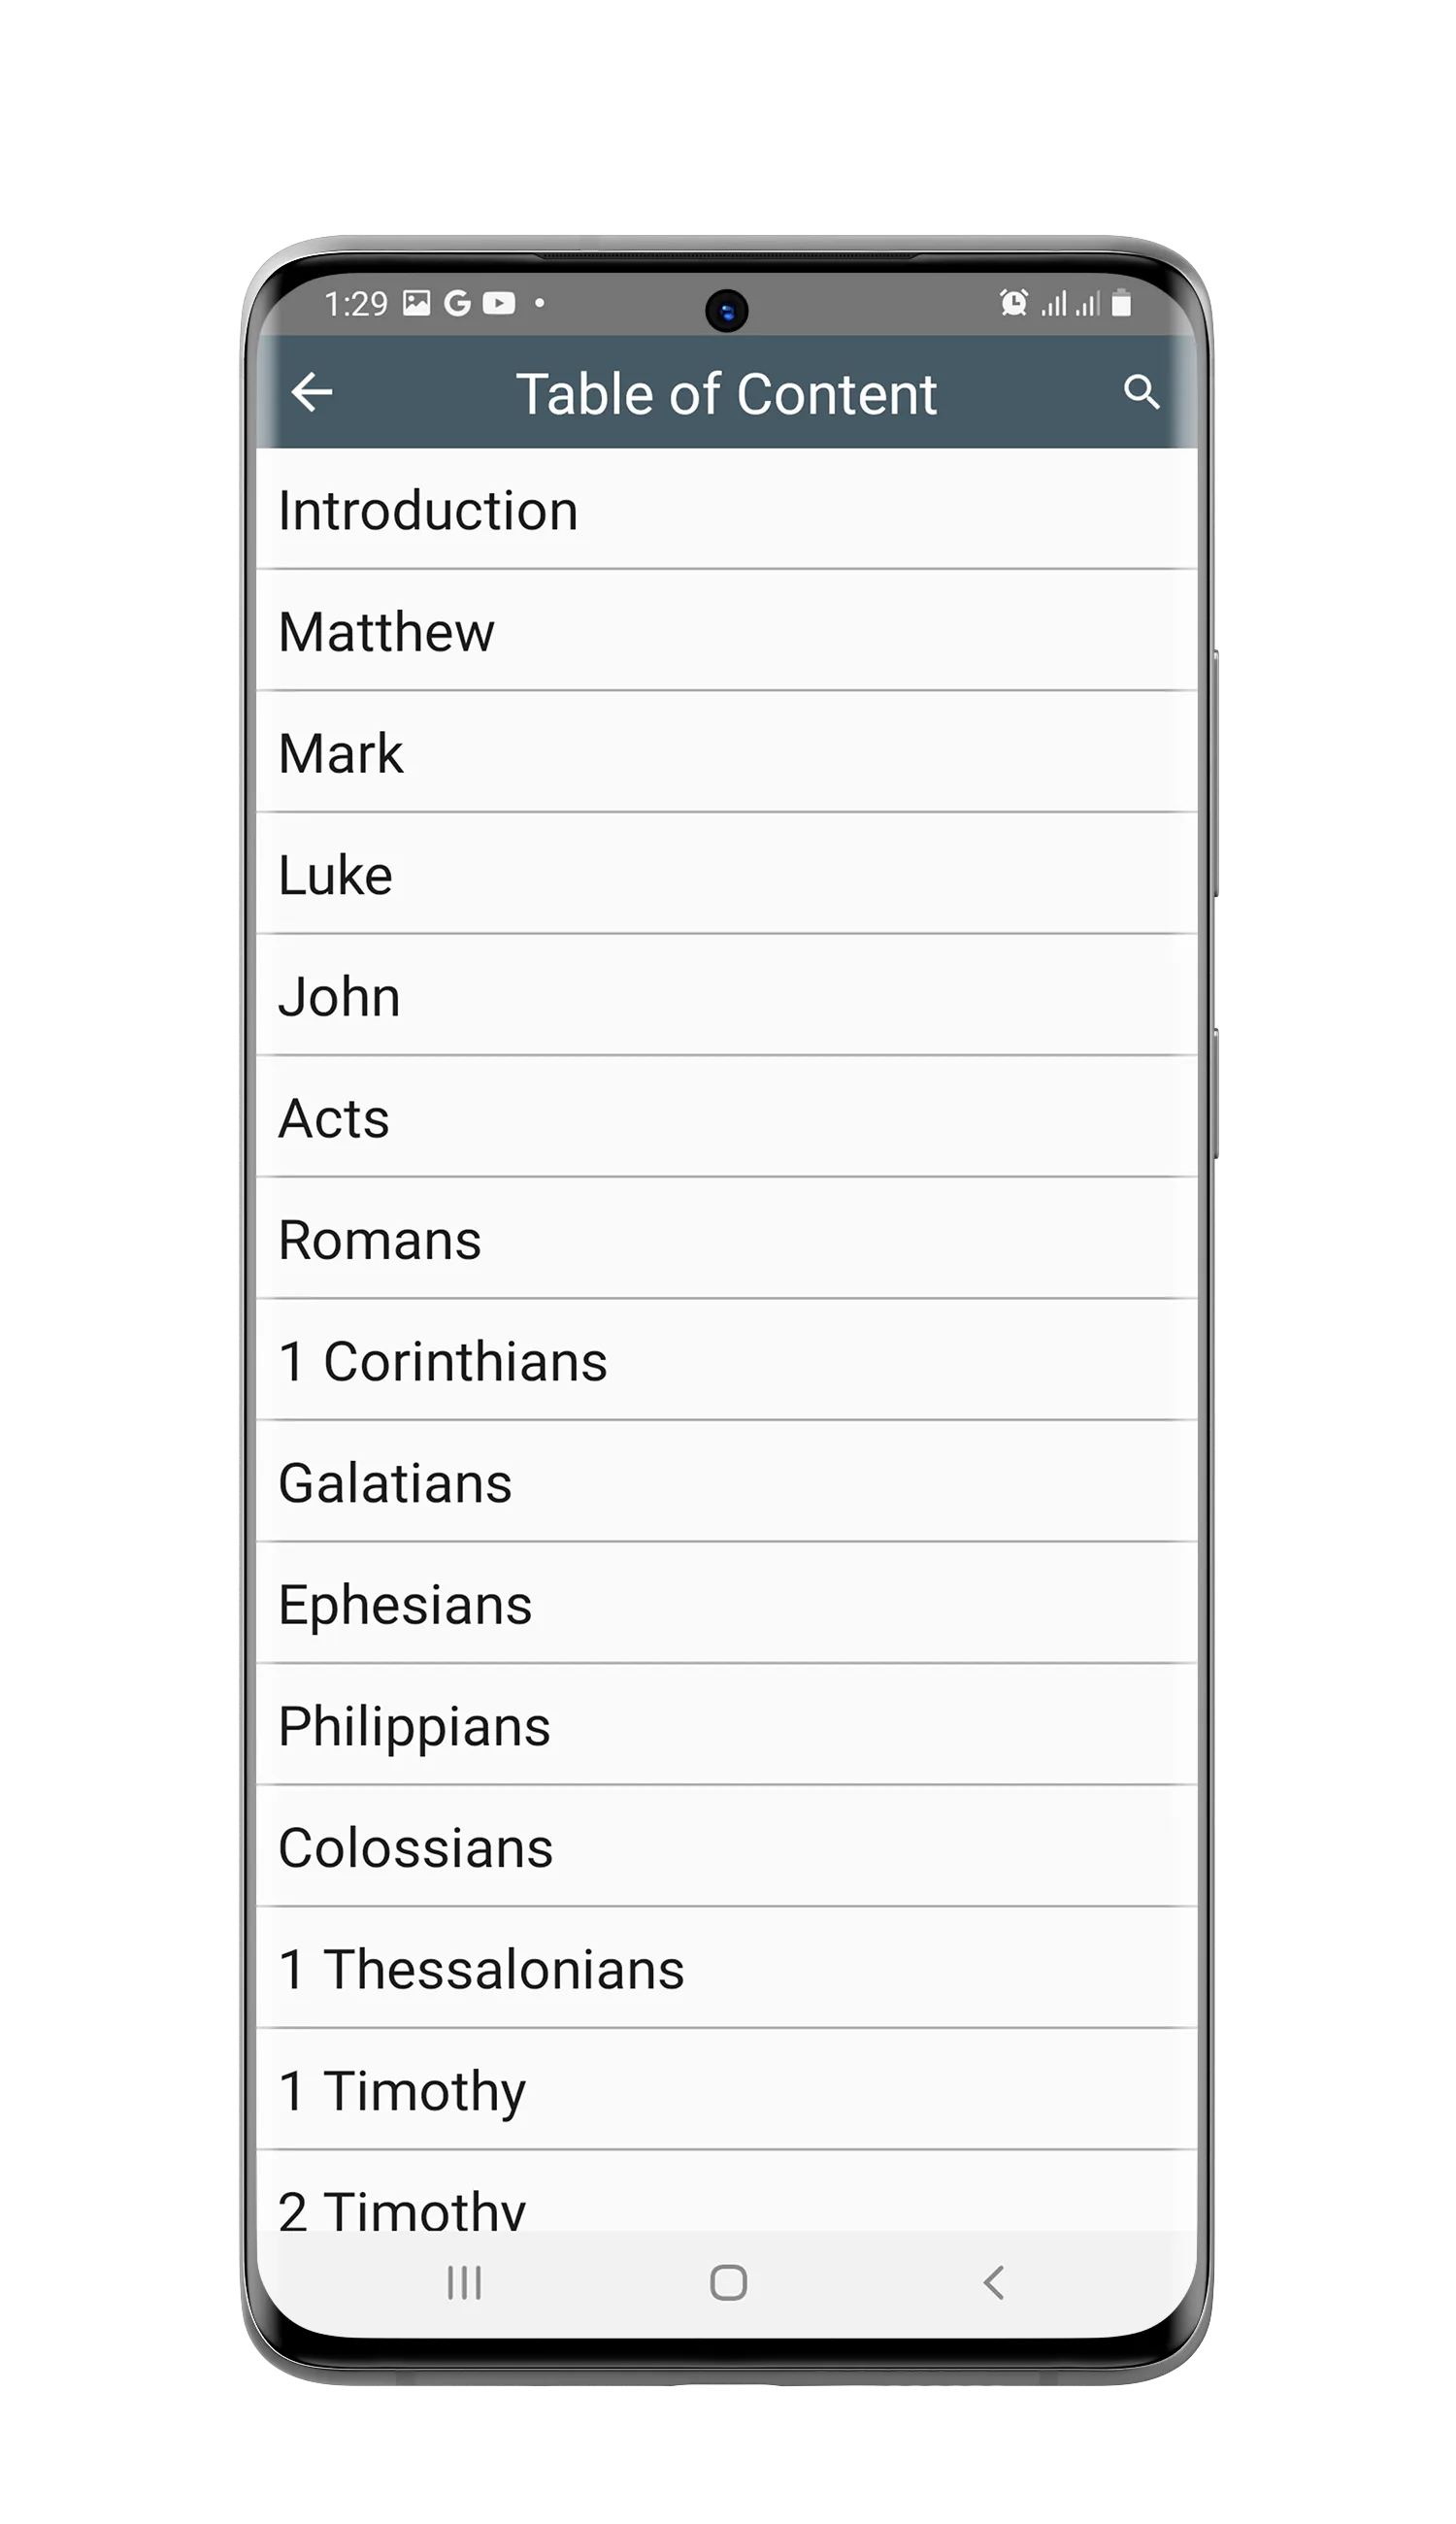This screenshot has width=1456, height=2524.
Task: Tap the gallery image notification icon
Action: (416, 303)
